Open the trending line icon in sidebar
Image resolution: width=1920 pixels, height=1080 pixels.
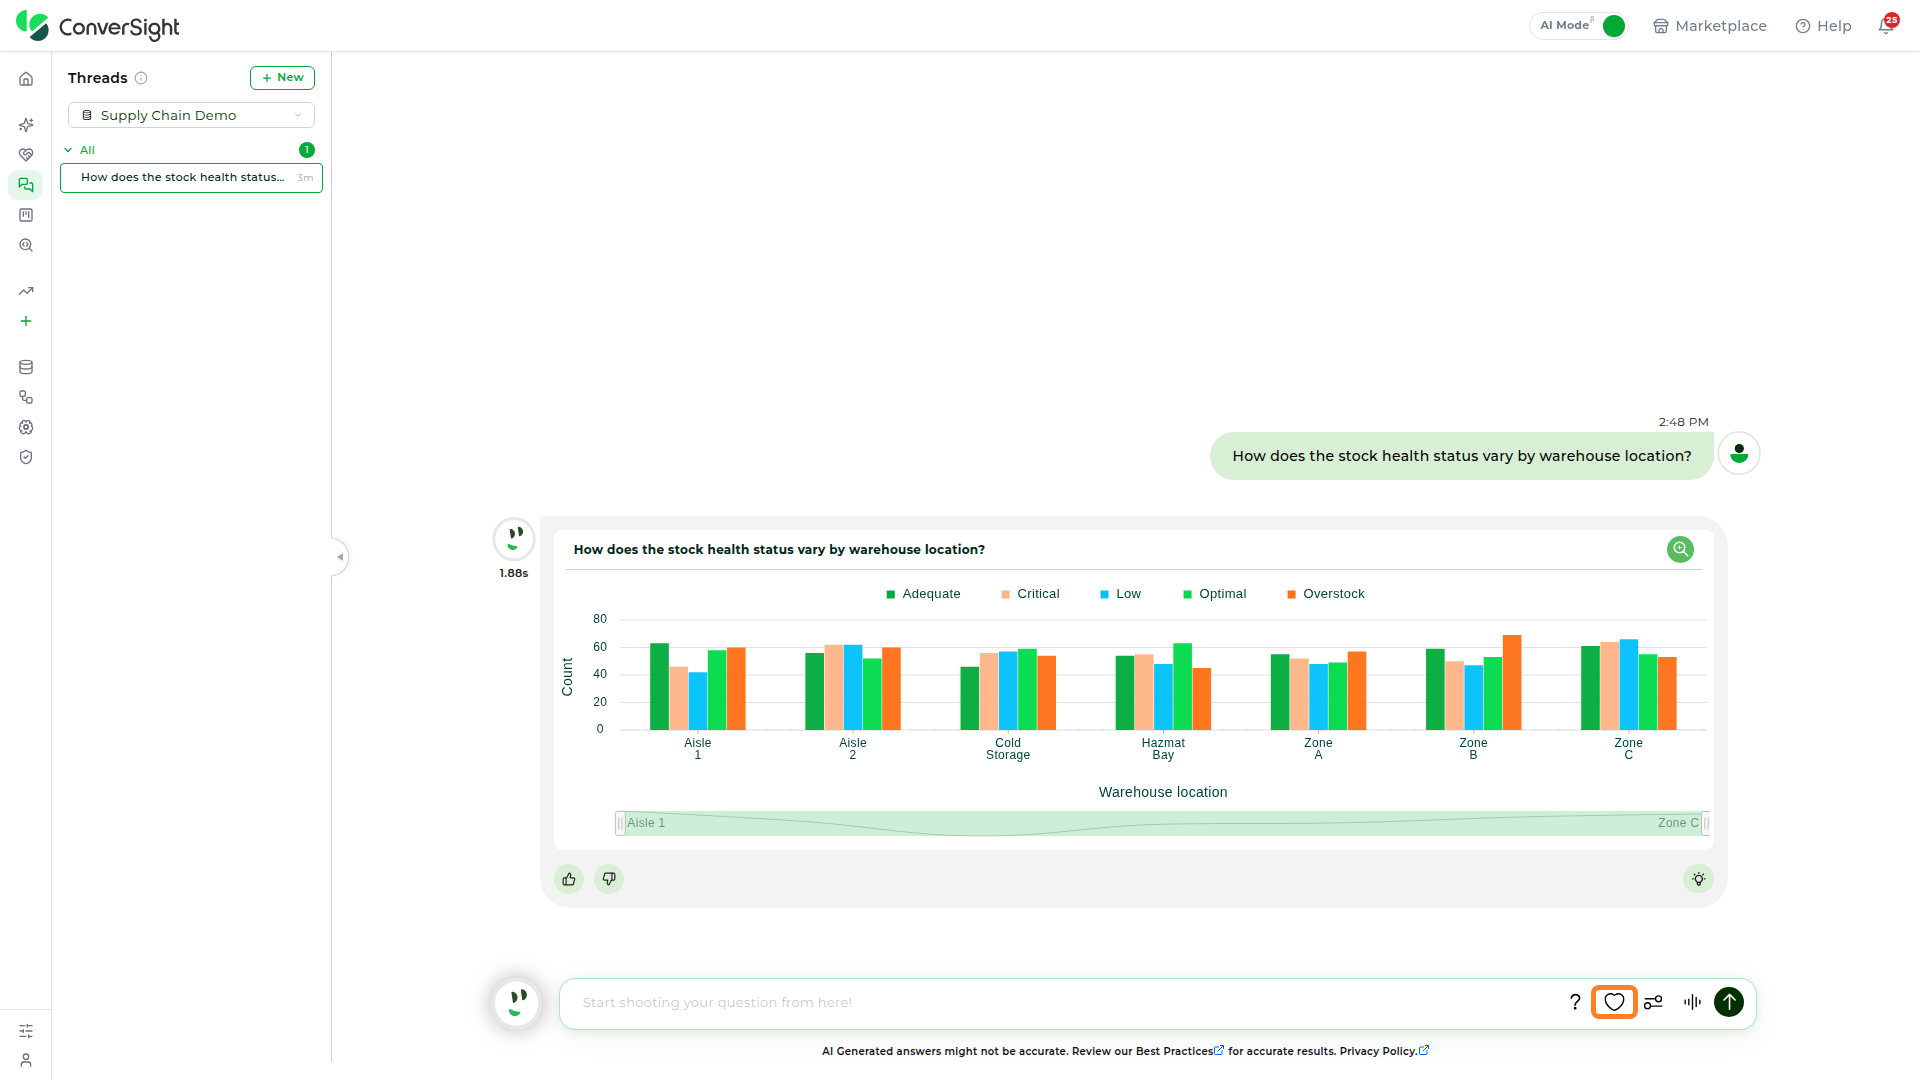26,291
